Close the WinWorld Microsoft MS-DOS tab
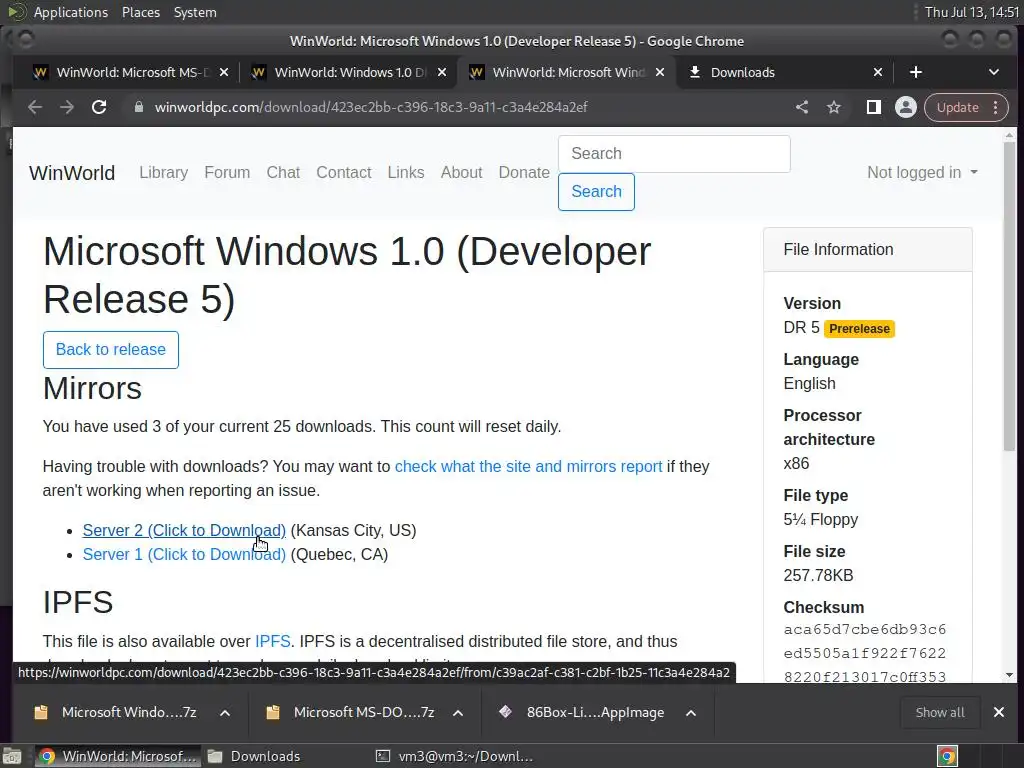 click(x=224, y=72)
